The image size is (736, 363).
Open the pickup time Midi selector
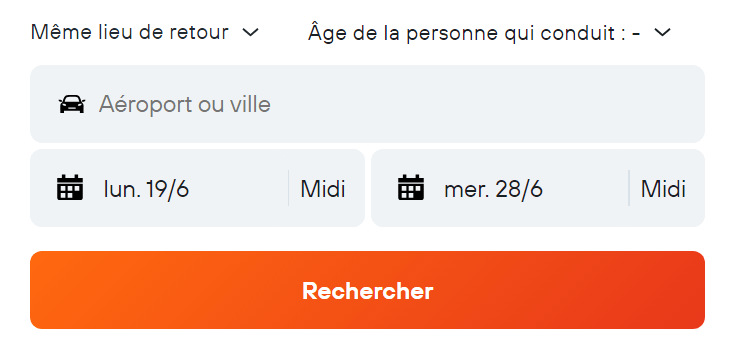point(323,189)
